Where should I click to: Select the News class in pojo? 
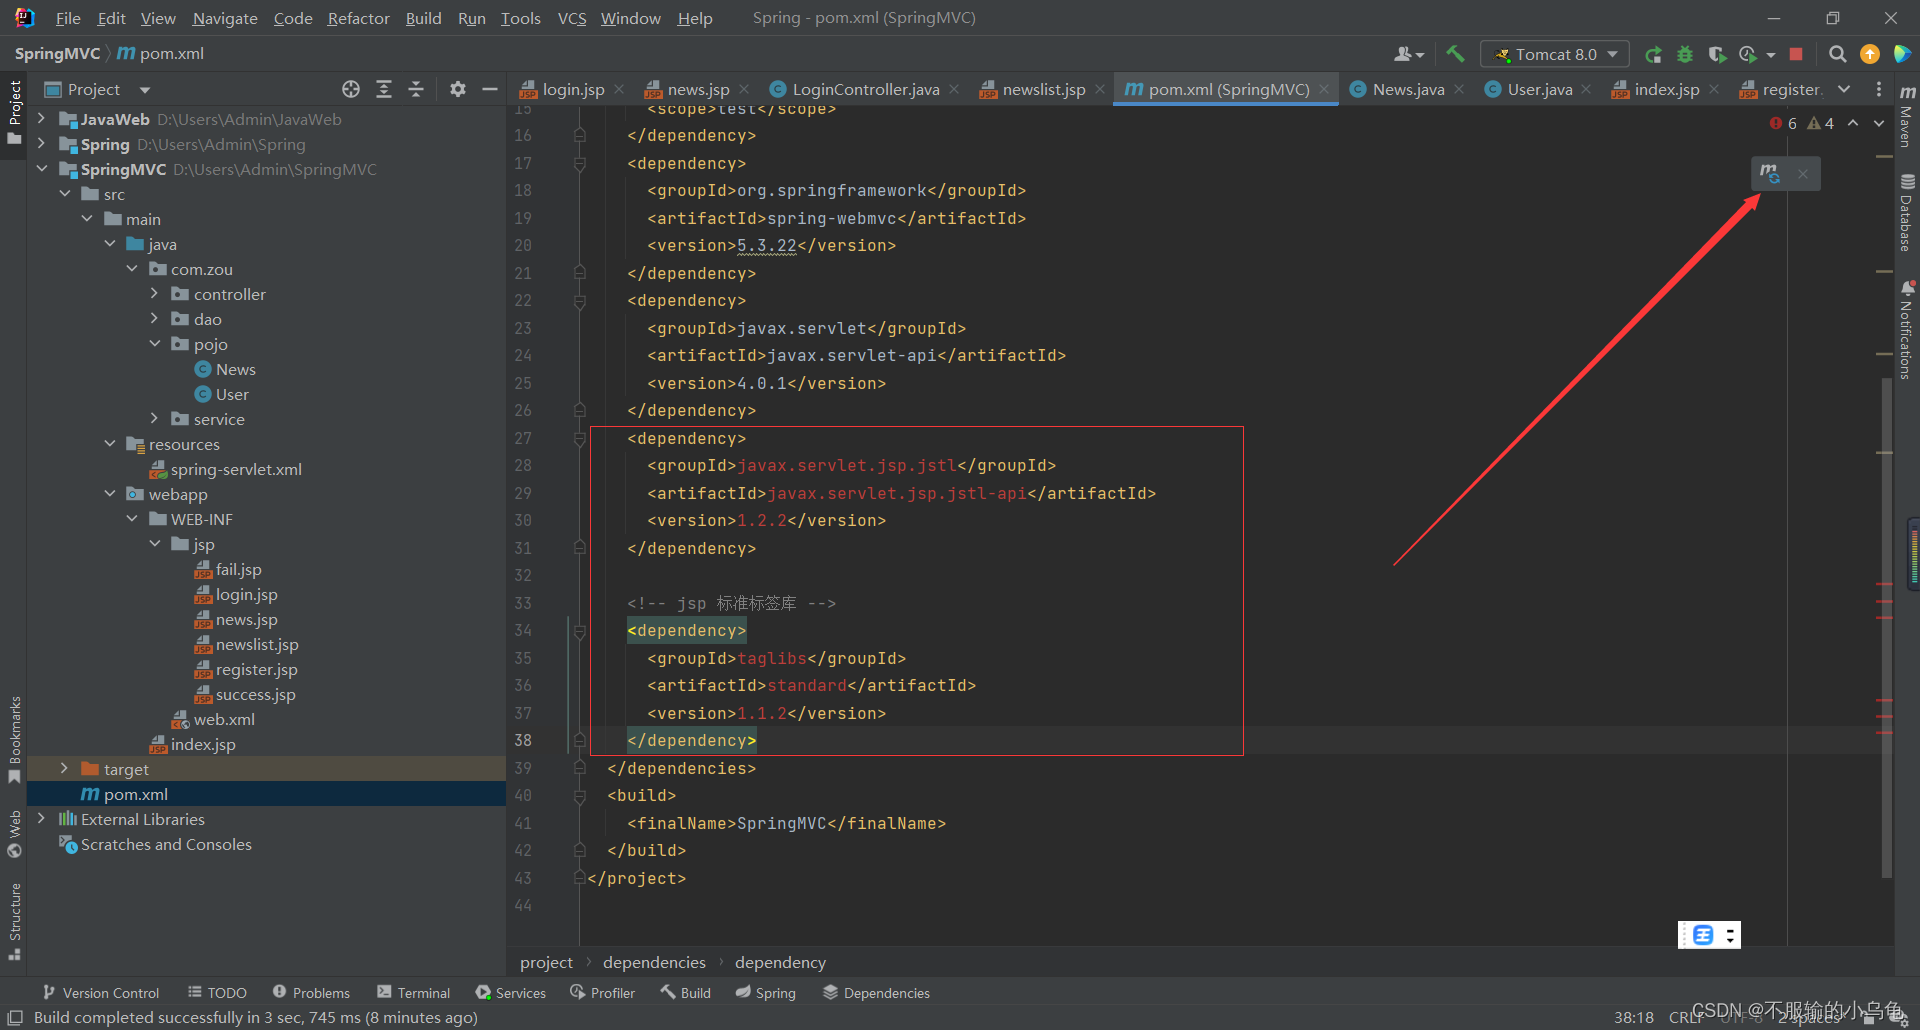pyautogui.click(x=236, y=369)
